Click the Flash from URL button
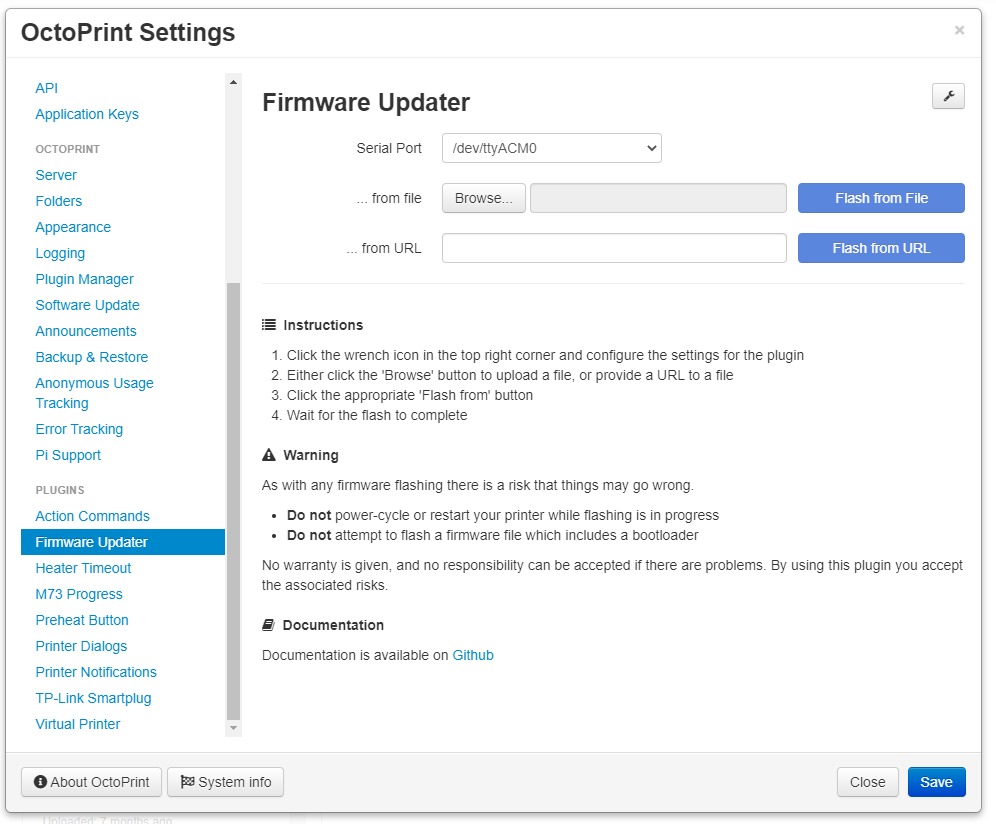The width and height of the screenshot is (996, 824). tap(881, 248)
